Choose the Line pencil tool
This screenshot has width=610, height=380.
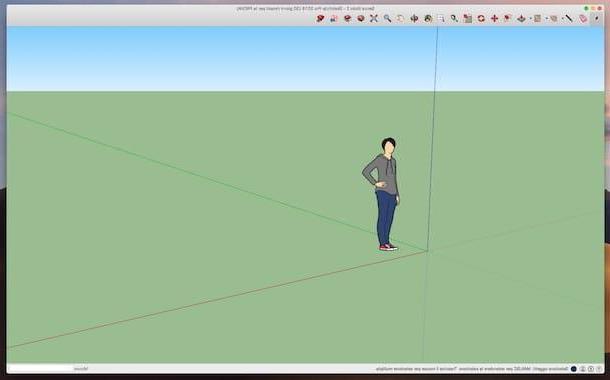coord(568,18)
